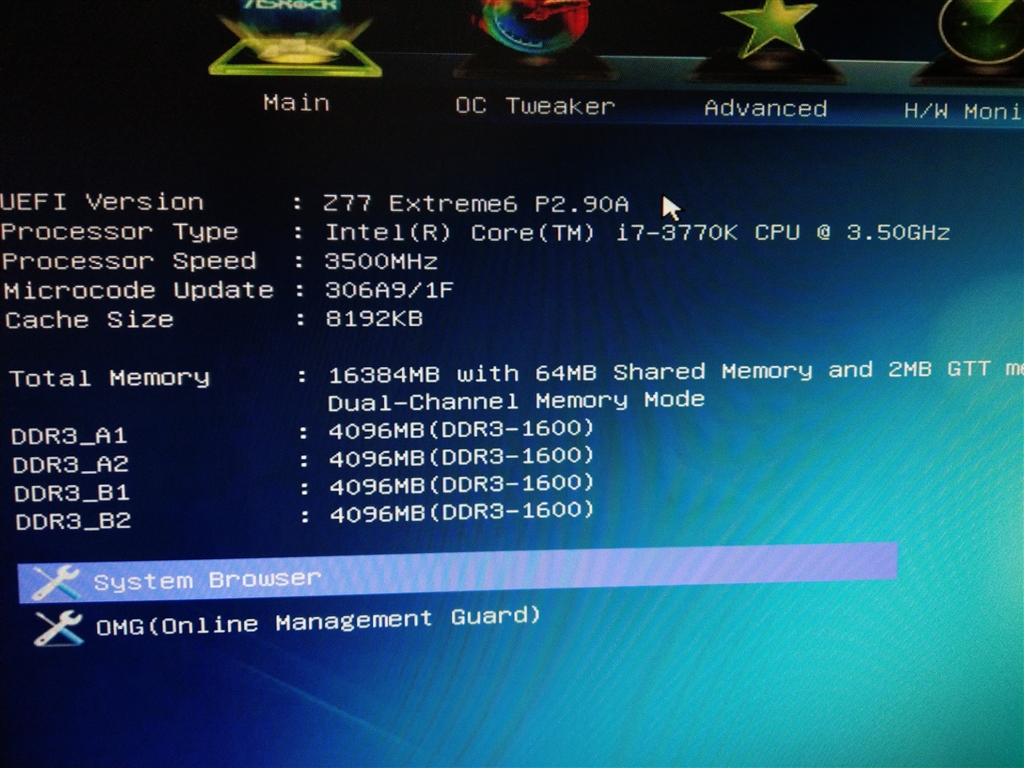
Task: Click the Processor Type label
Action: (x=120, y=231)
